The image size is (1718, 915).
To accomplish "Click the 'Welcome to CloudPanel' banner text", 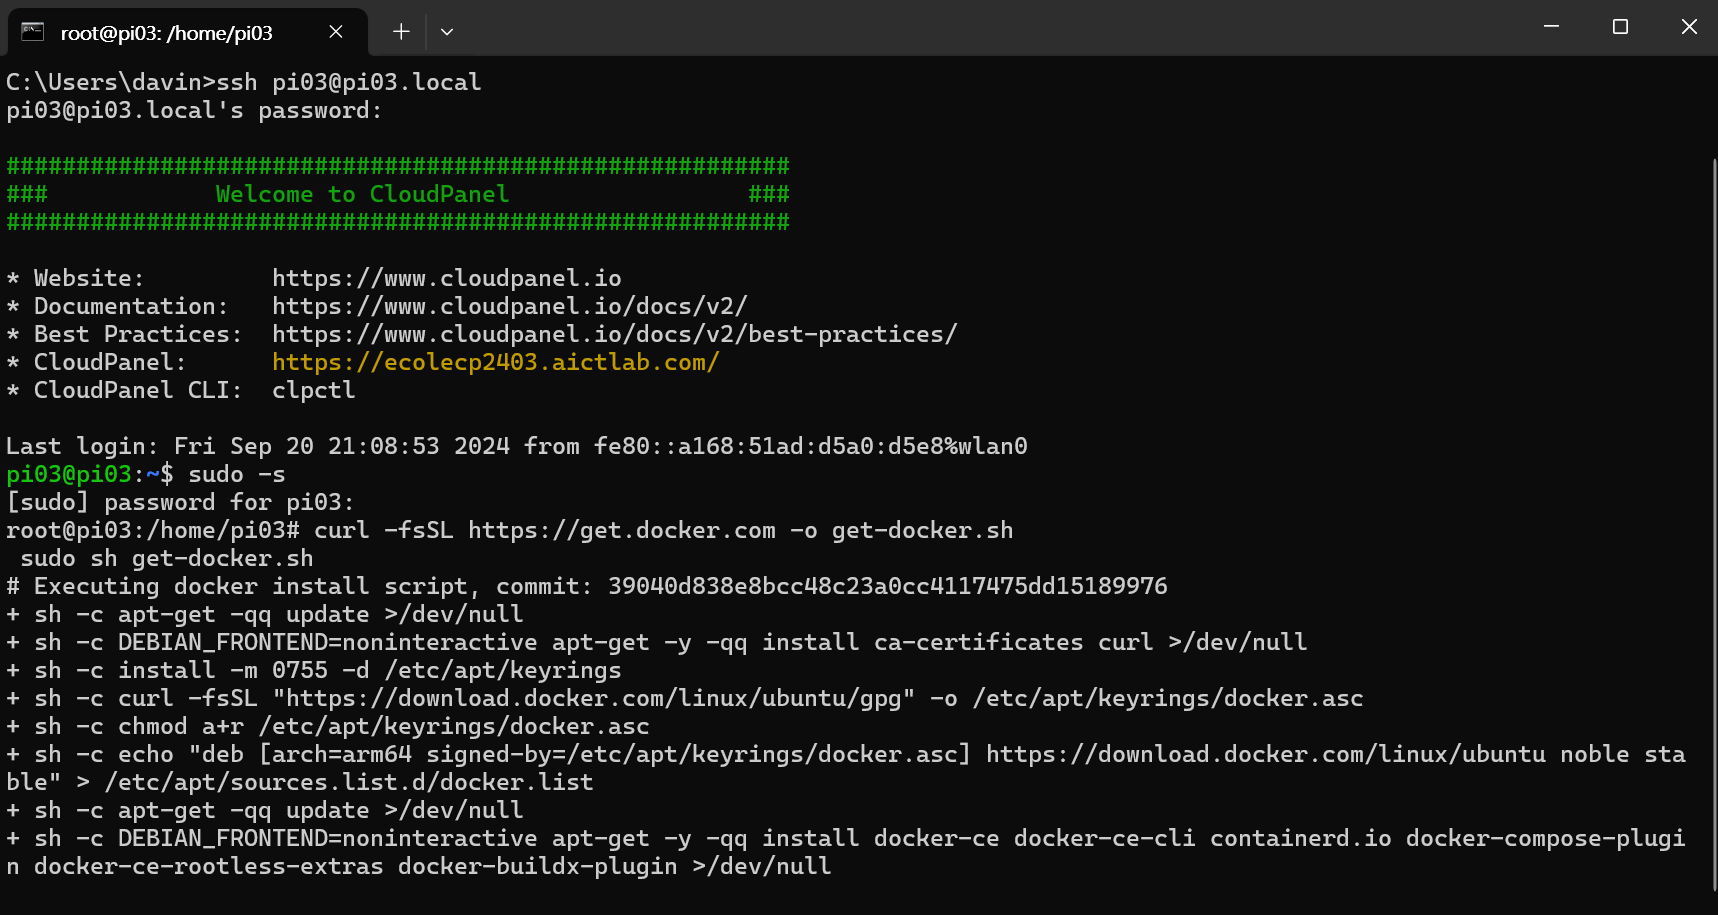I will (363, 194).
